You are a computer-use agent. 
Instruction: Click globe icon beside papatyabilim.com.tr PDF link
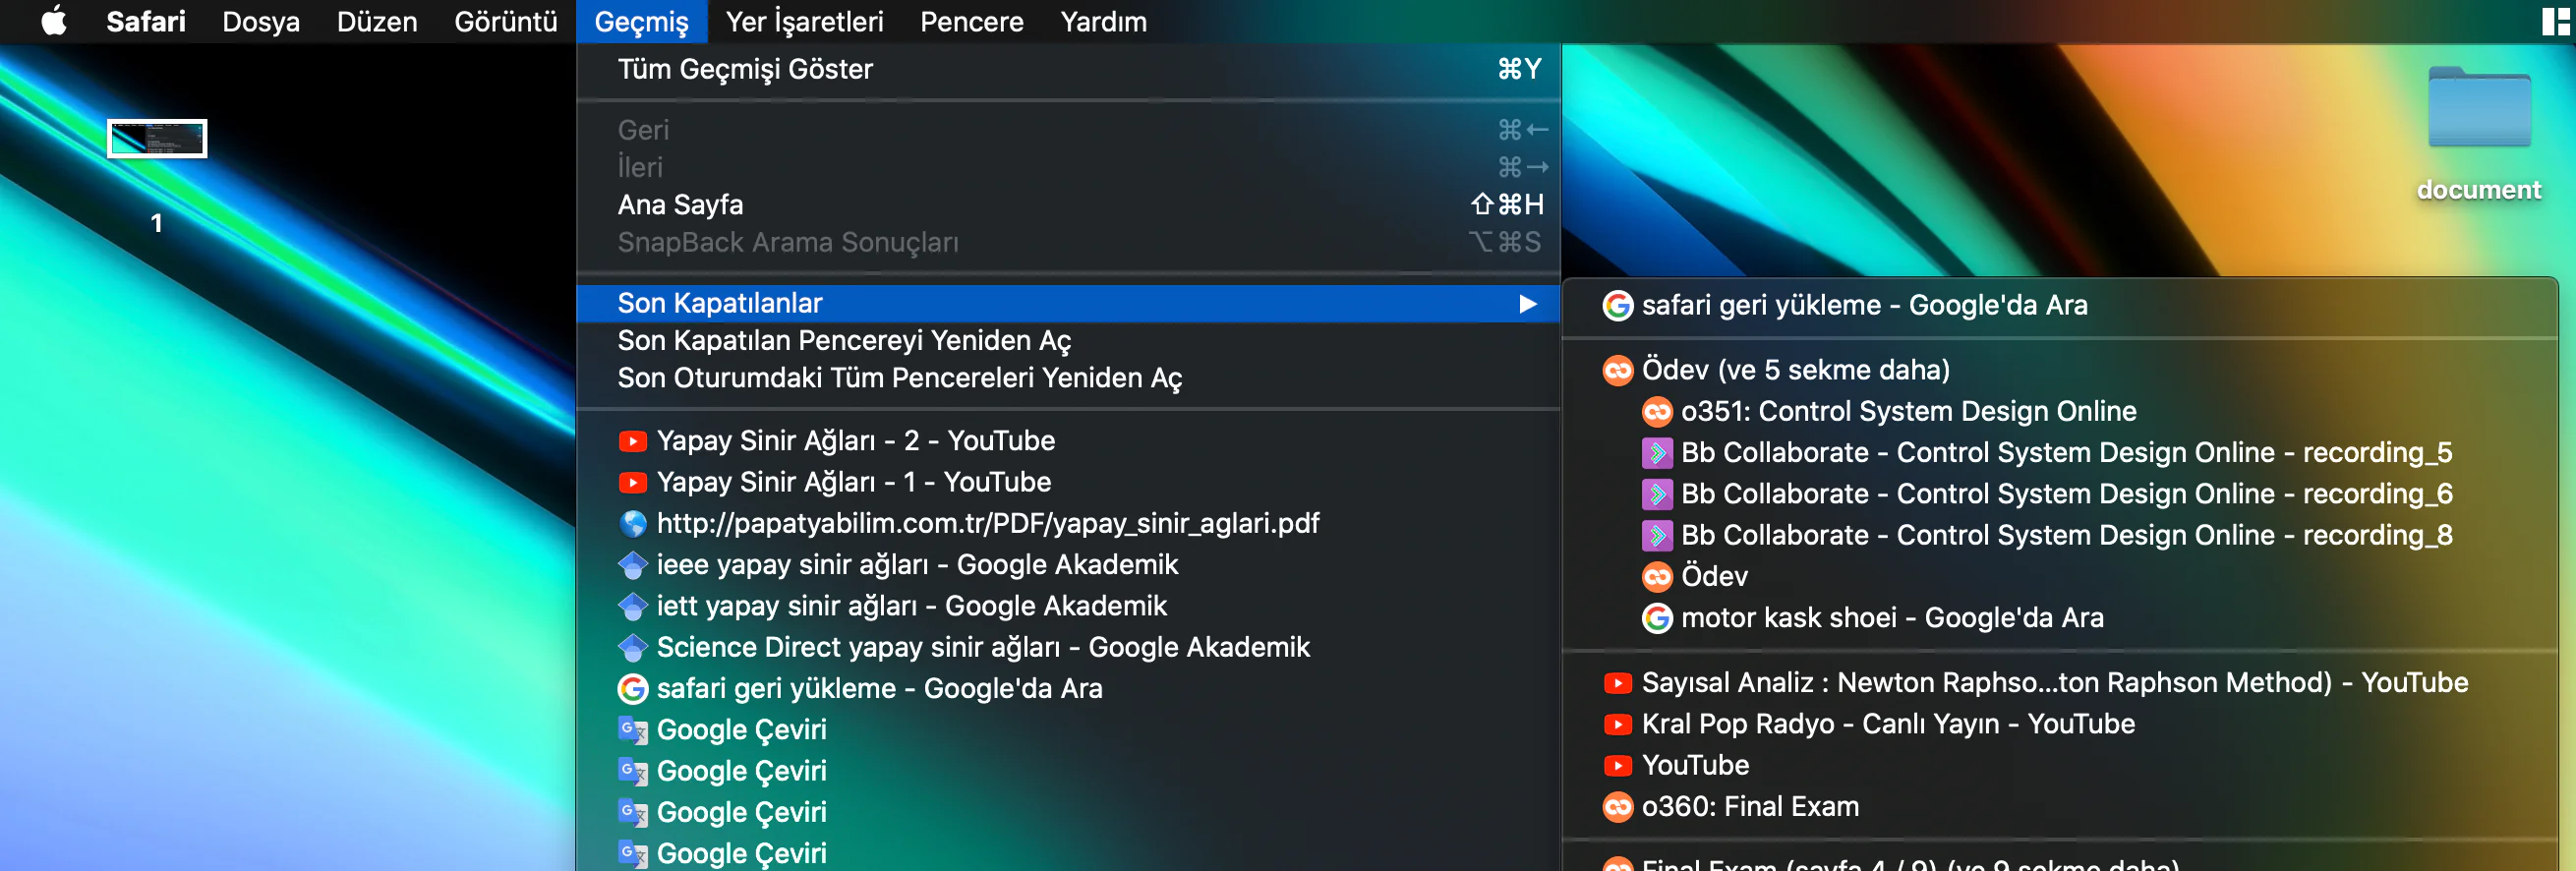632,524
